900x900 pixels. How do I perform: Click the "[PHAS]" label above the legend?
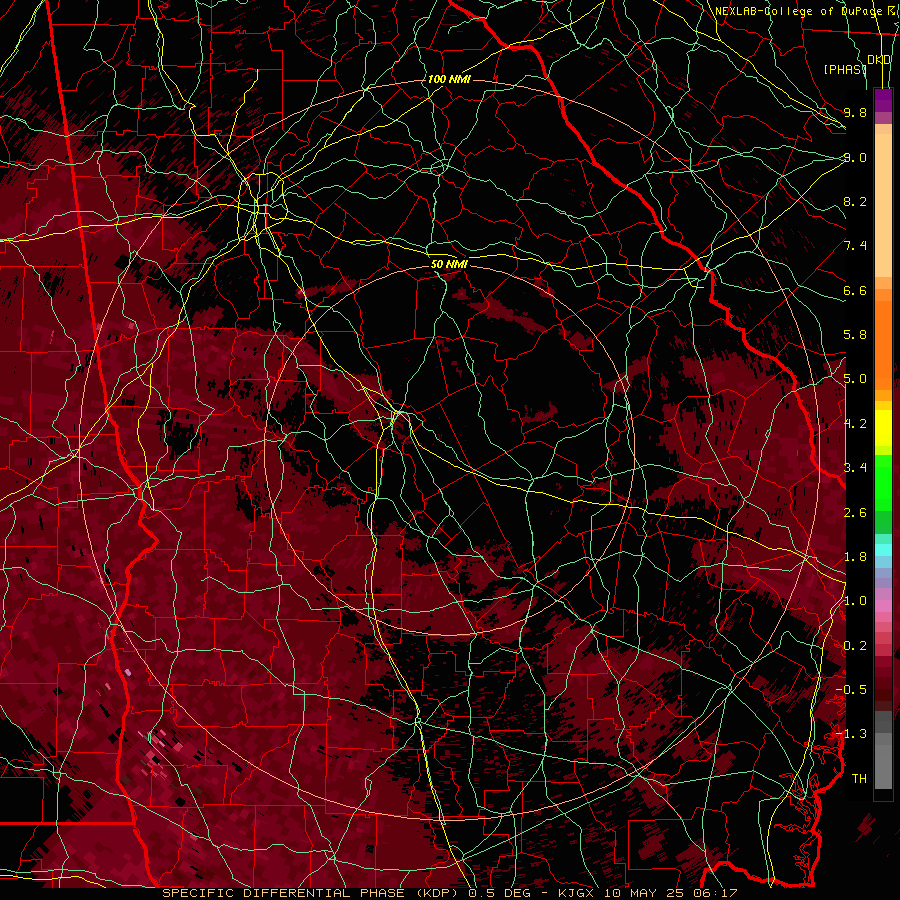point(845,69)
